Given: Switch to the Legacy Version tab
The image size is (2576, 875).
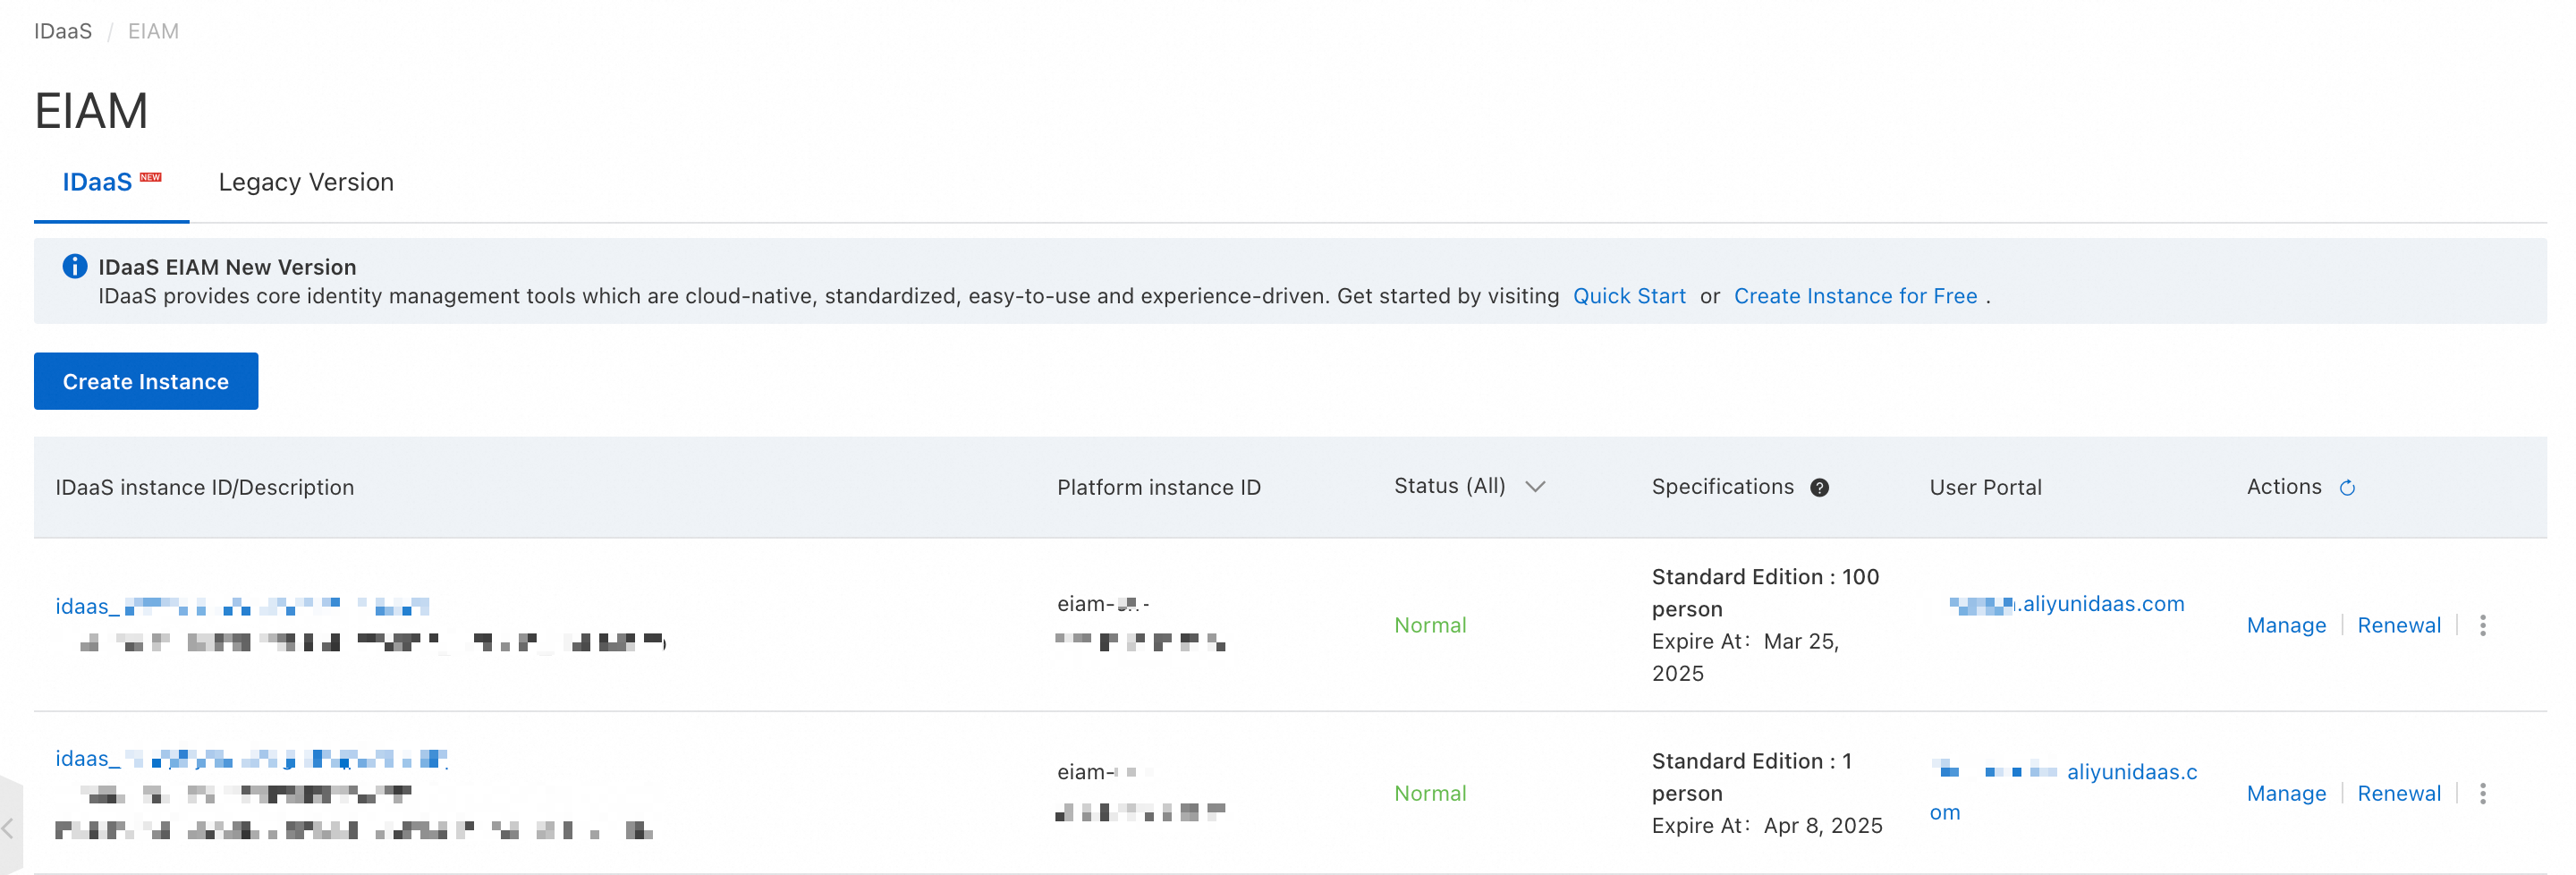Looking at the screenshot, I should [x=306, y=182].
